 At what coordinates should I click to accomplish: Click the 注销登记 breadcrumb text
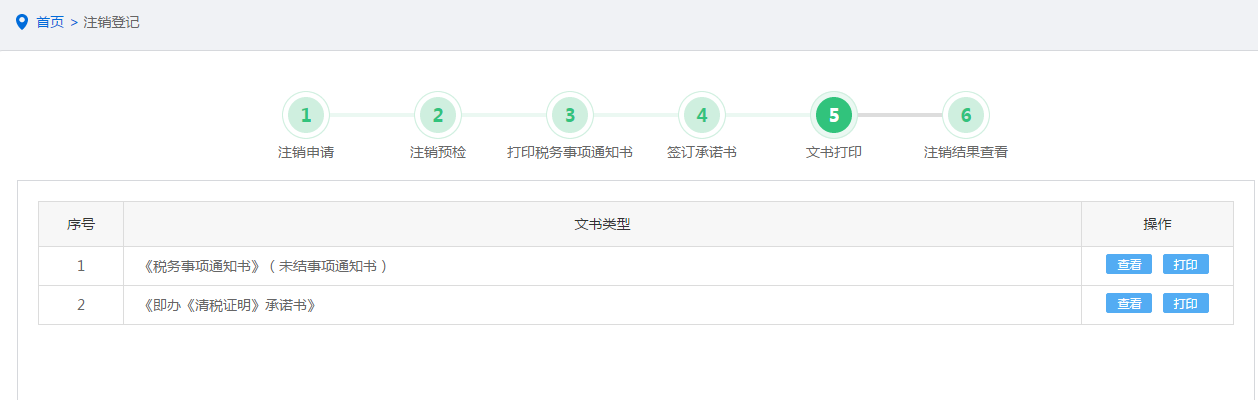[112, 22]
